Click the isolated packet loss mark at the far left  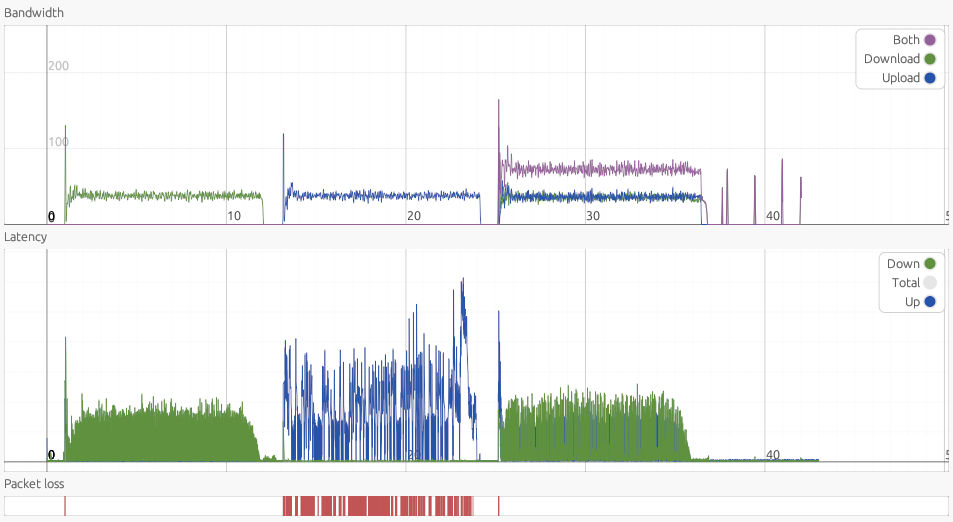(x=65, y=506)
